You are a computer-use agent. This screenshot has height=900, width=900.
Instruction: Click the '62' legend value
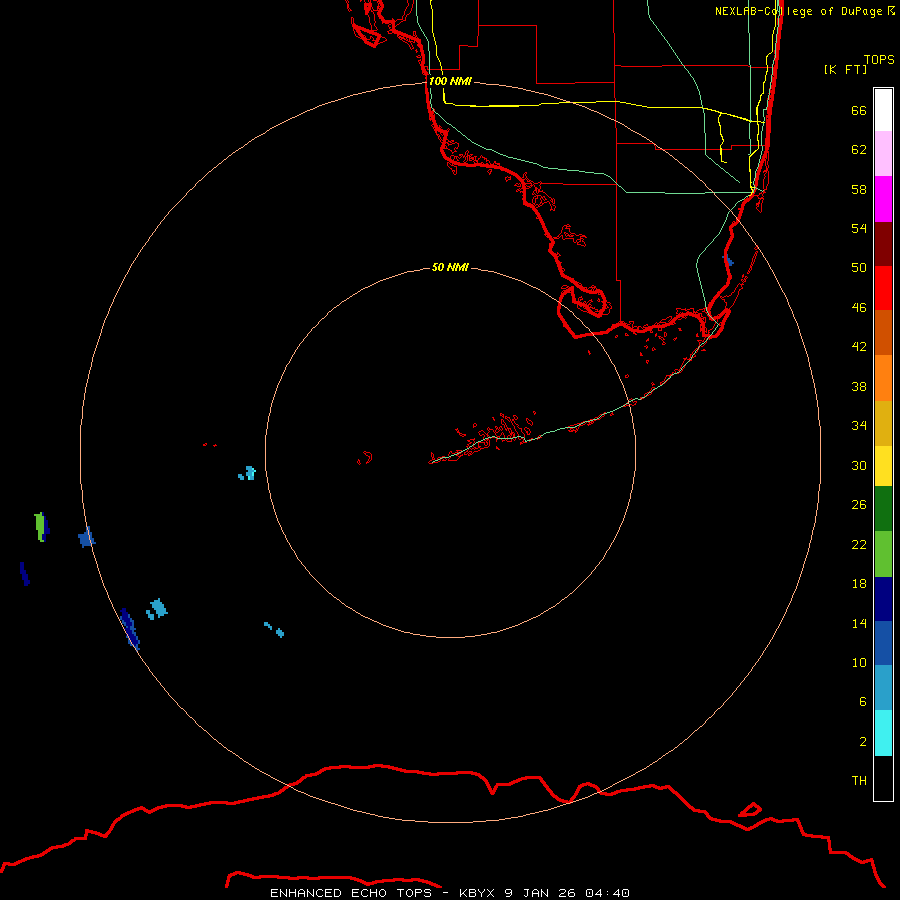[x=859, y=150]
